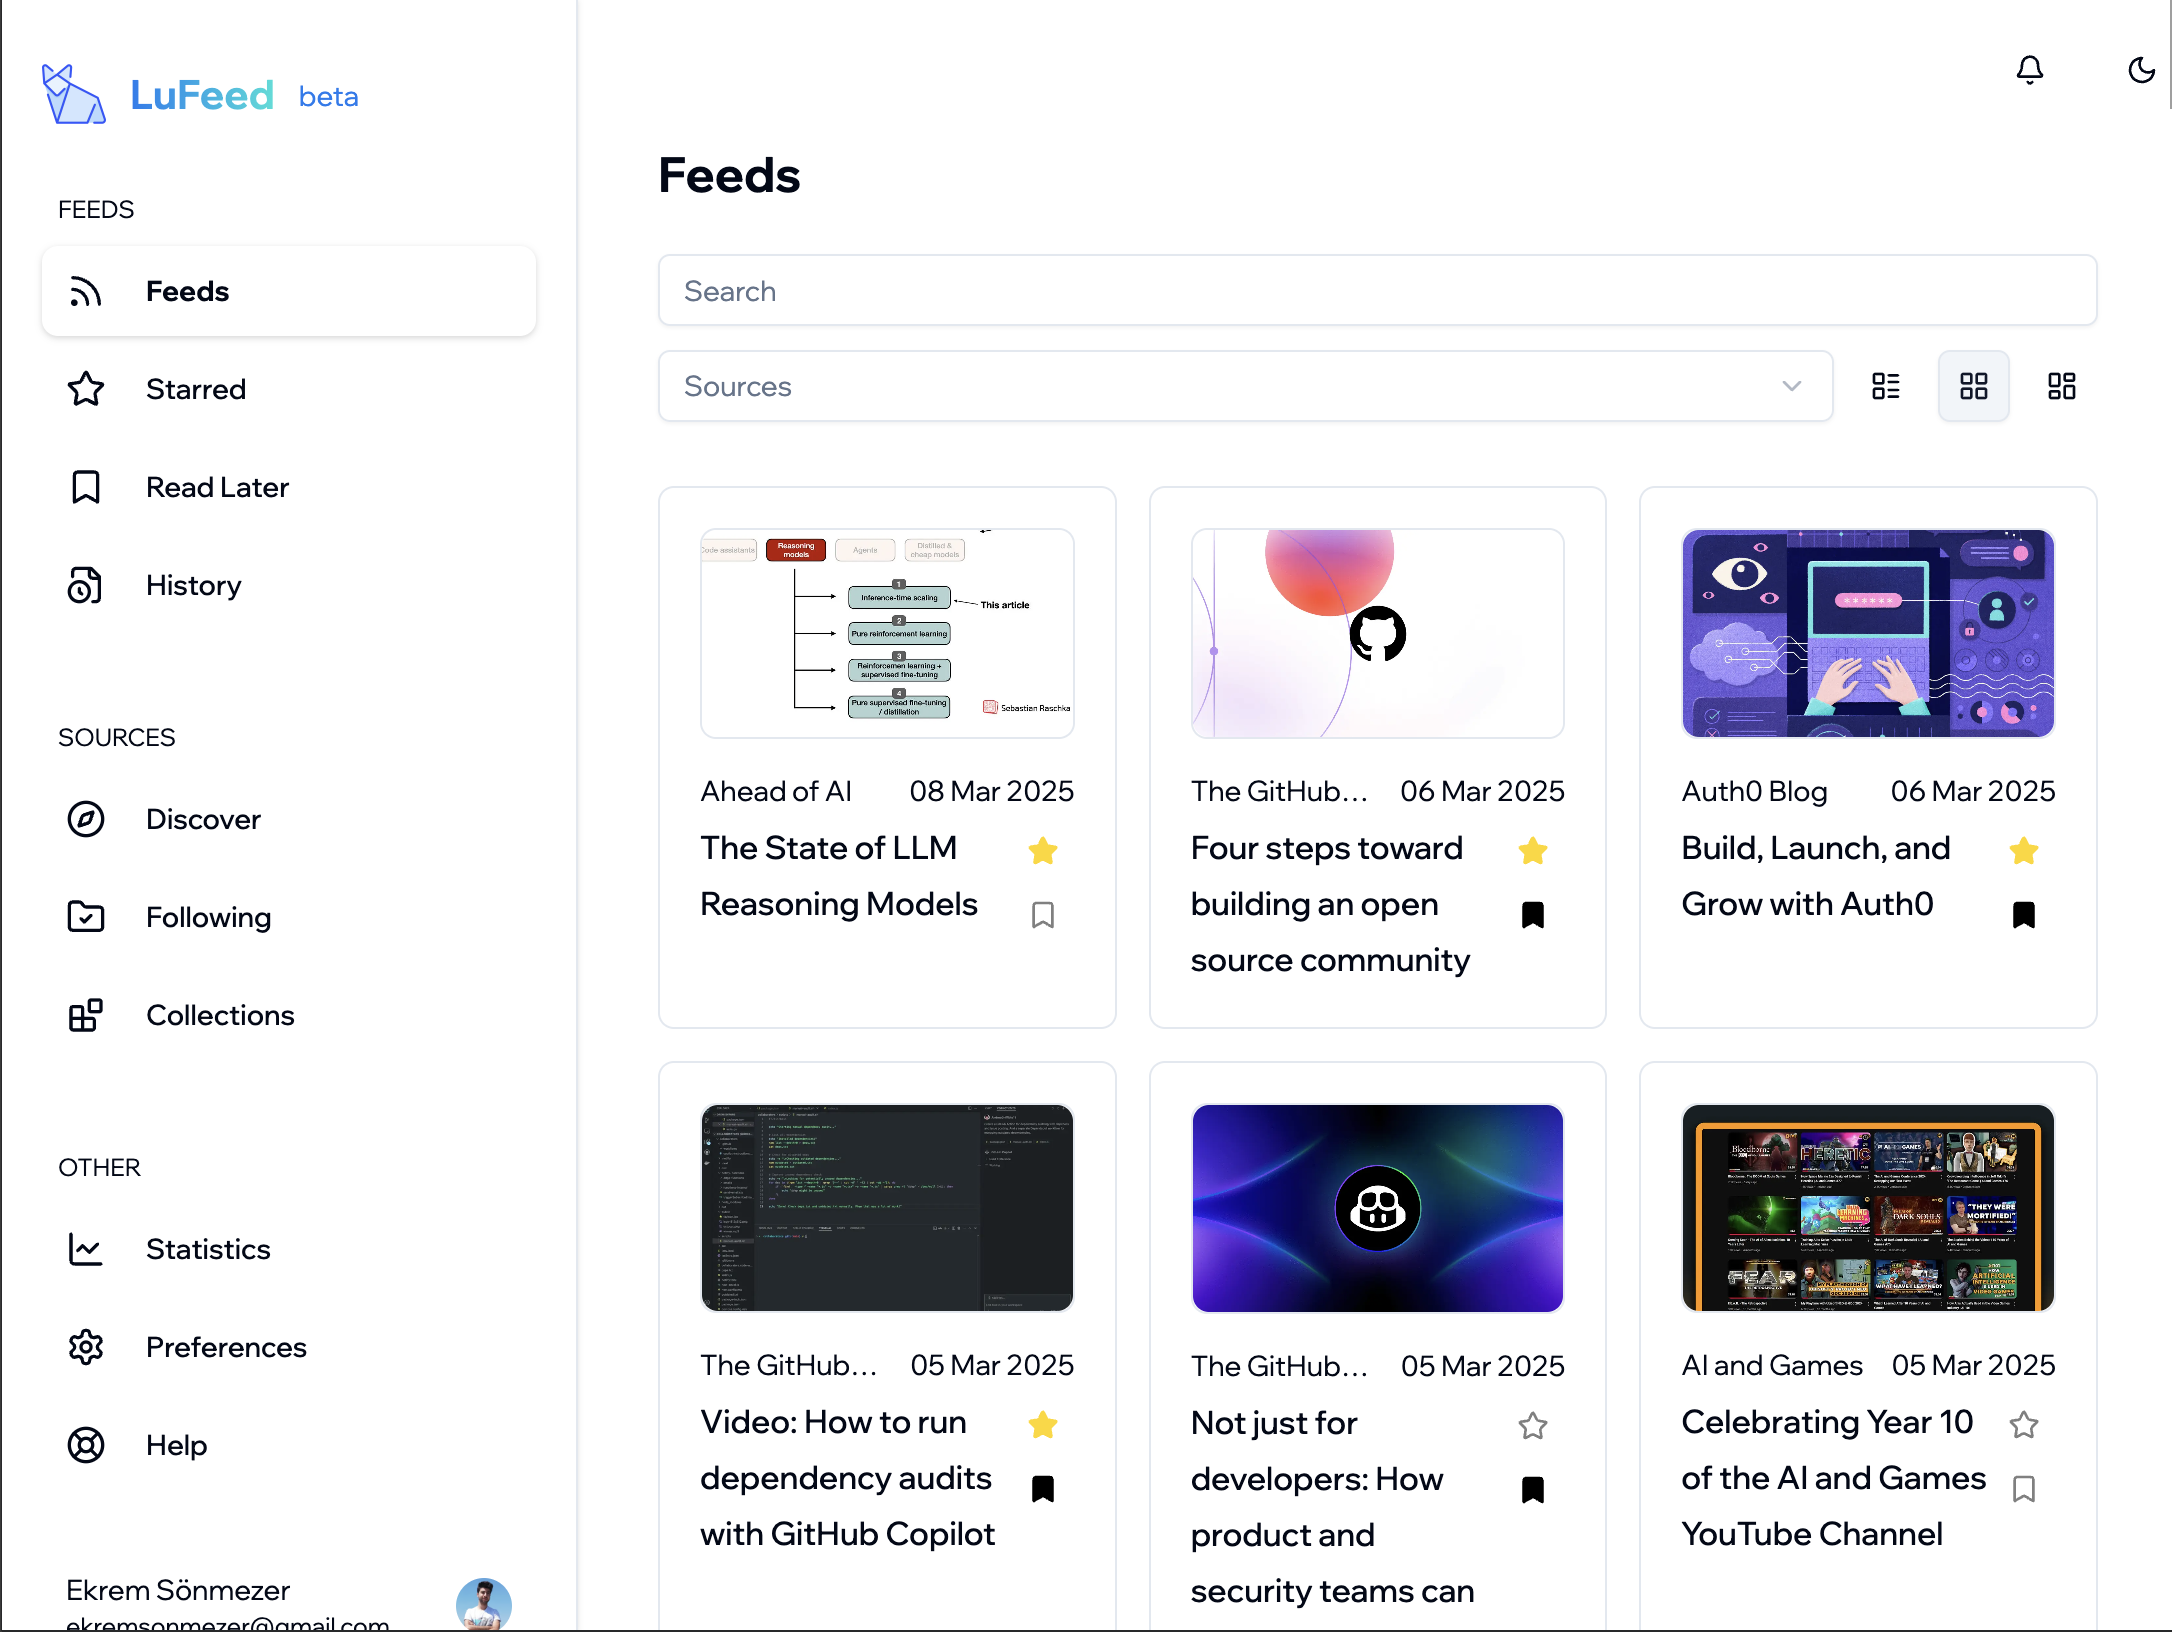Open LLM reasoning models diagram thumbnail
Screen dimensions: 2172x1632
[887, 633]
